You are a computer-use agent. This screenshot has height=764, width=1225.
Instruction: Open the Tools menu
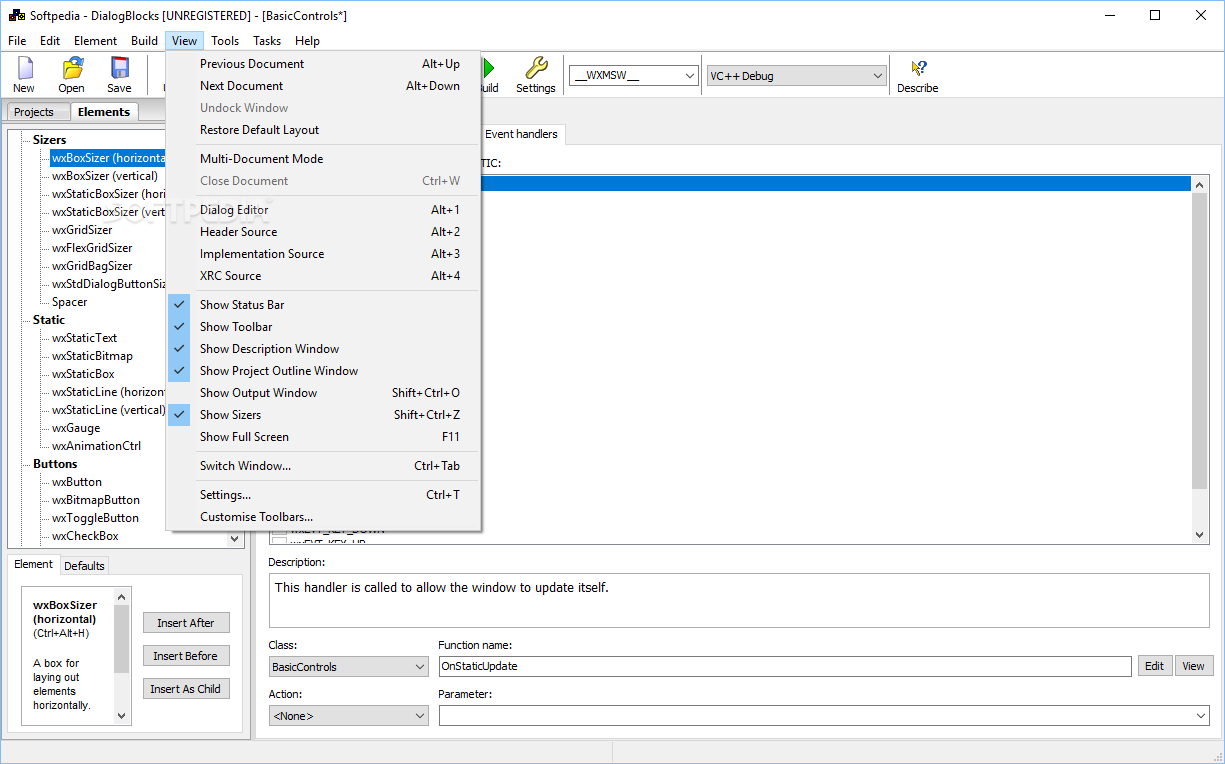225,41
